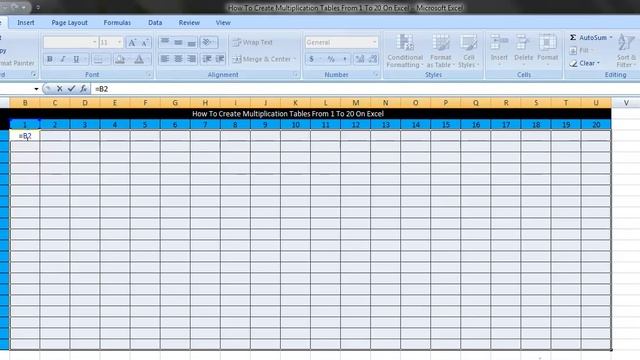Click Increase Indent icon
The width and height of the screenshot is (640, 360).
(x=220, y=59)
